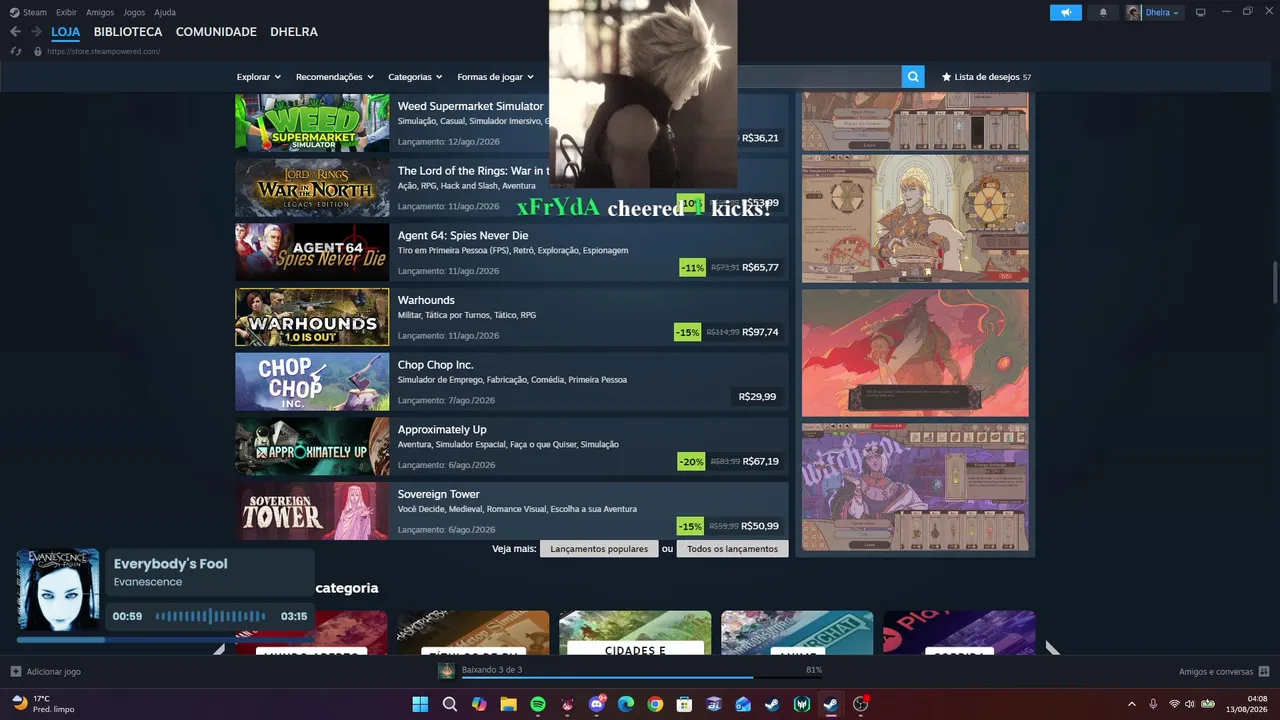Open the Exibir menu

point(66,13)
